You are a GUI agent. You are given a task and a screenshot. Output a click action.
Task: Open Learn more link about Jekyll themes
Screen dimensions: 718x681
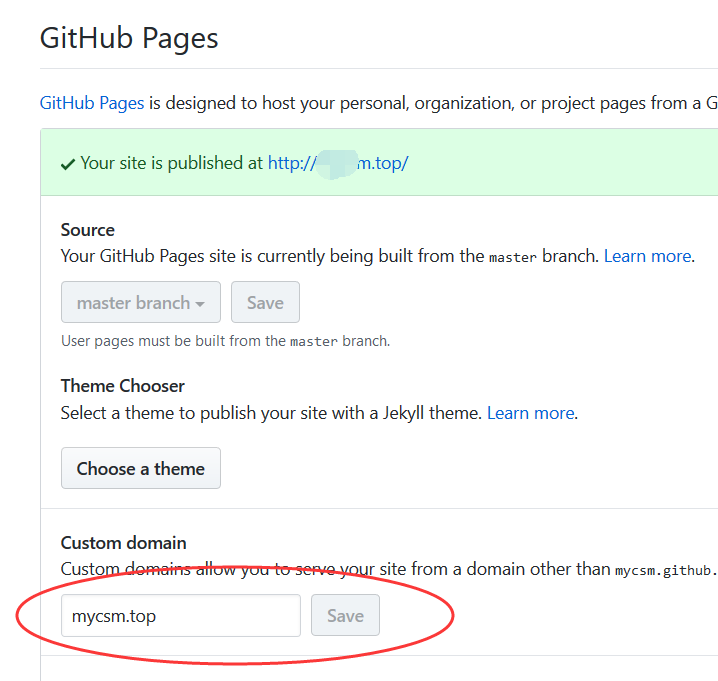click(530, 413)
